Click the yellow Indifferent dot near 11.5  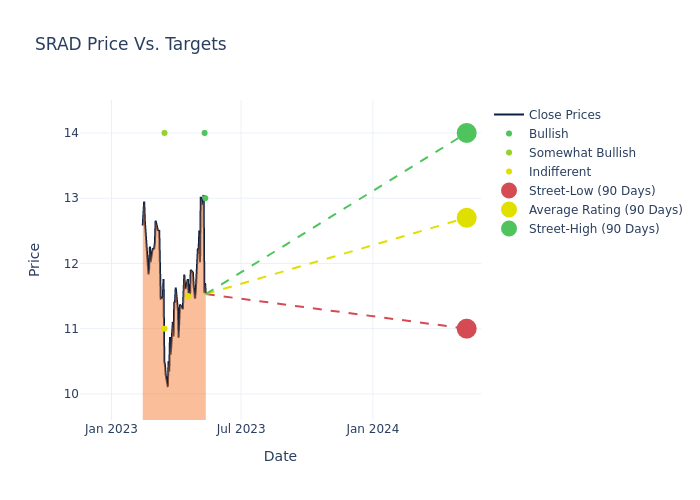188,296
